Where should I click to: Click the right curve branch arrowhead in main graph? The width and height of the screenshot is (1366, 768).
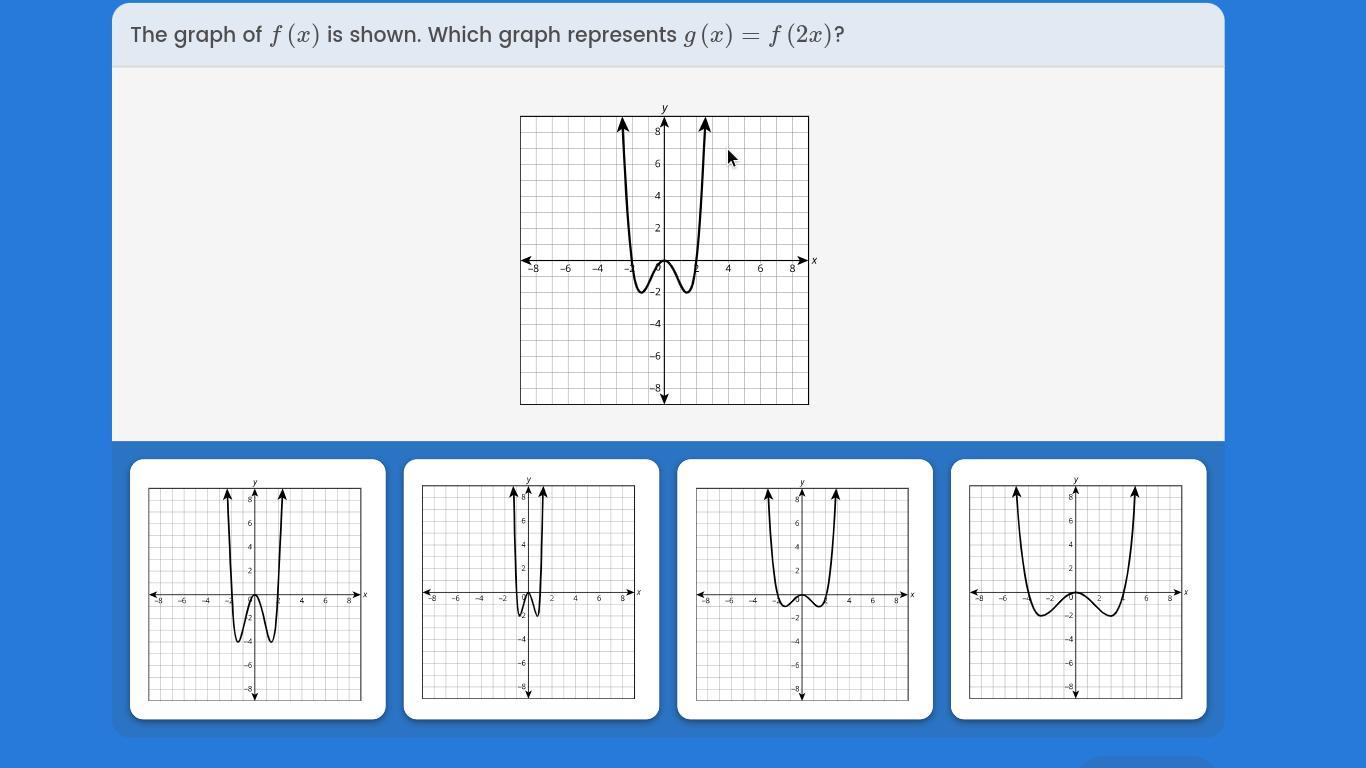705,124
